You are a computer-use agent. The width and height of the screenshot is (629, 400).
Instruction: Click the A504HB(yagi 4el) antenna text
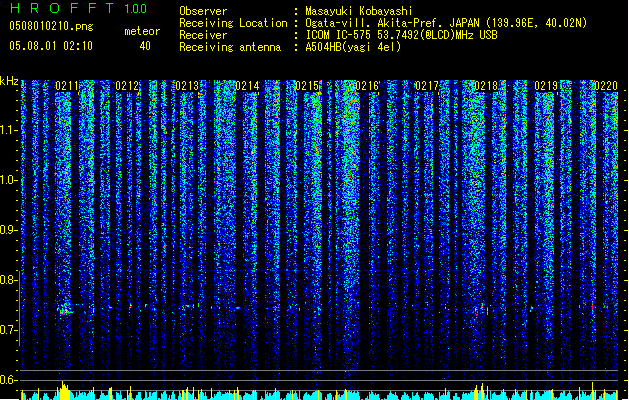click(353, 47)
